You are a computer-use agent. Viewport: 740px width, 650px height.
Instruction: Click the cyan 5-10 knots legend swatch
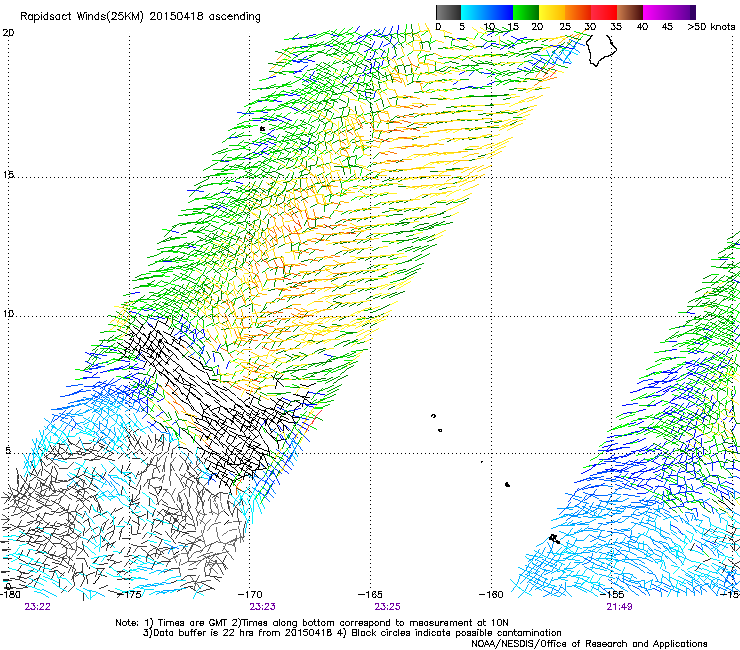point(474,12)
